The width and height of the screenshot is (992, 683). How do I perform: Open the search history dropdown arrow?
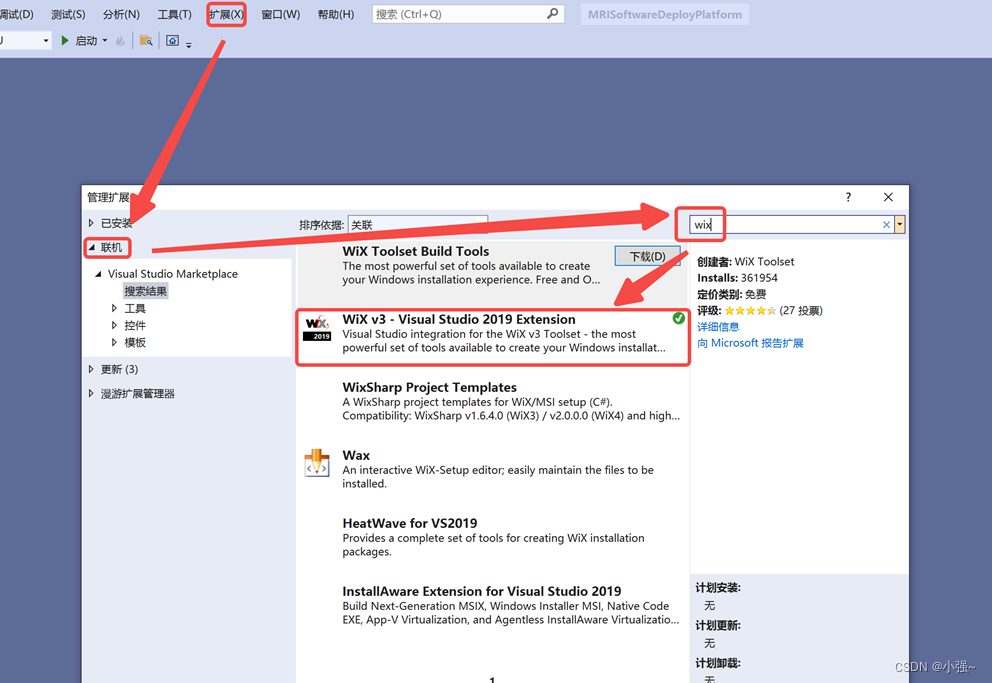pos(899,225)
